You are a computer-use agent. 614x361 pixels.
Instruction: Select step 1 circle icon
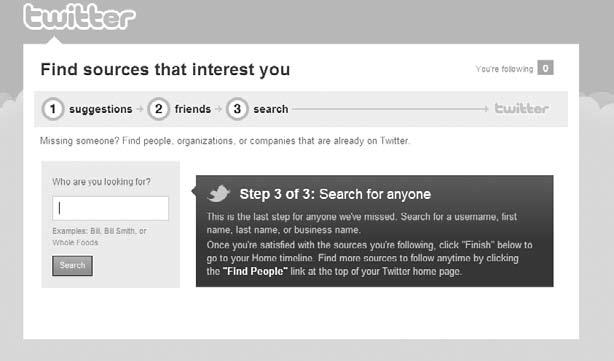click(x=52, y=109)
